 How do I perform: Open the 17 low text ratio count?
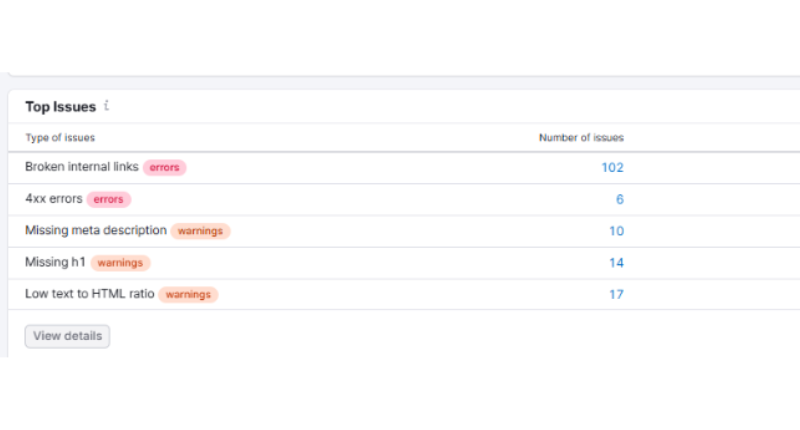click(616, 295)
